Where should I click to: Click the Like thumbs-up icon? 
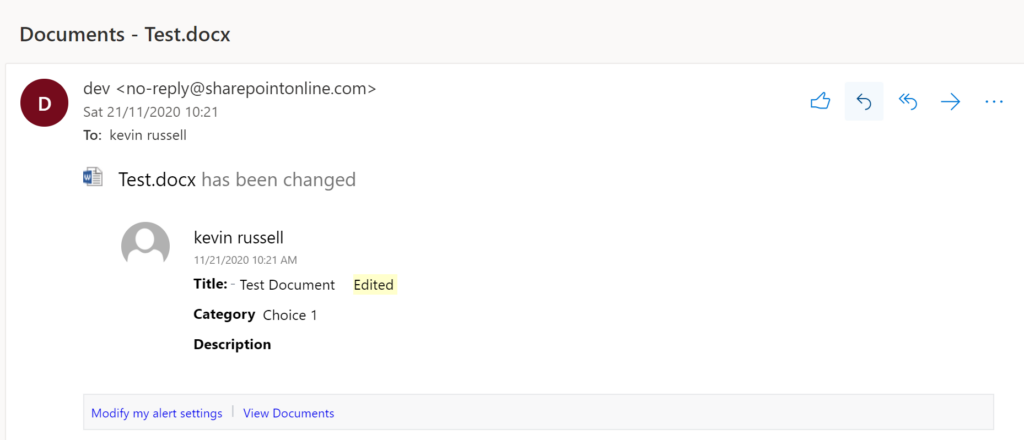coord(820,102)
